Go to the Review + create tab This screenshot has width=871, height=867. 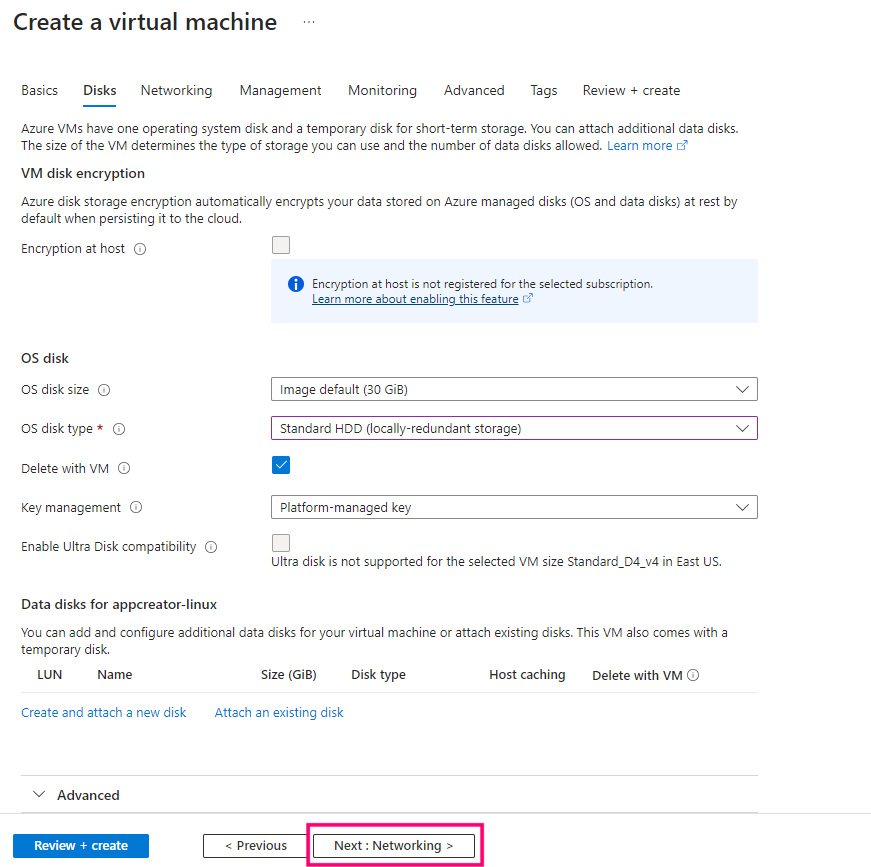(x=631, y=90)
